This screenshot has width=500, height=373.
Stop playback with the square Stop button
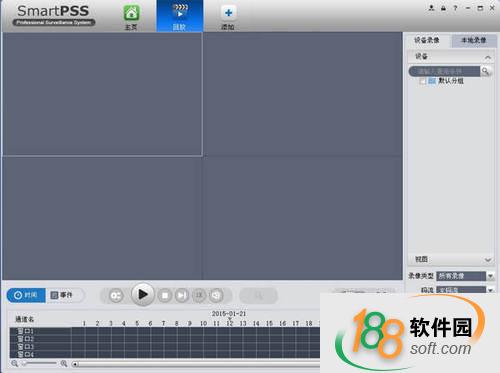(x=165, y=296)
